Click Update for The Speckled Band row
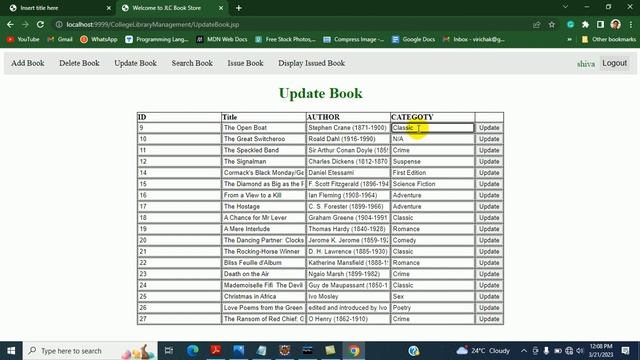Image resolution: width=640 pixels, height=360 pixels. (x=489, y=150)
